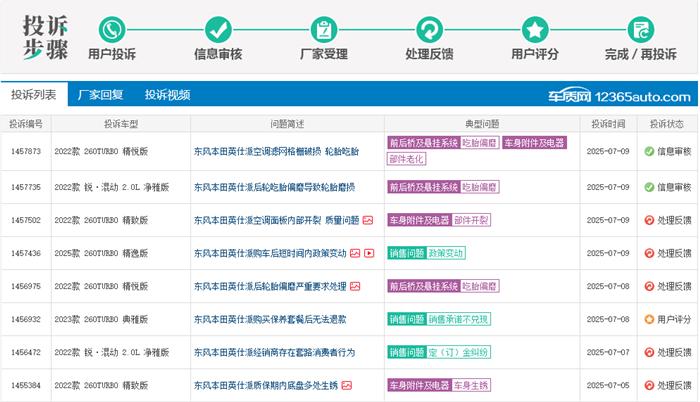Click red status icon for complaint 1455384

click(x=649, y=385)
